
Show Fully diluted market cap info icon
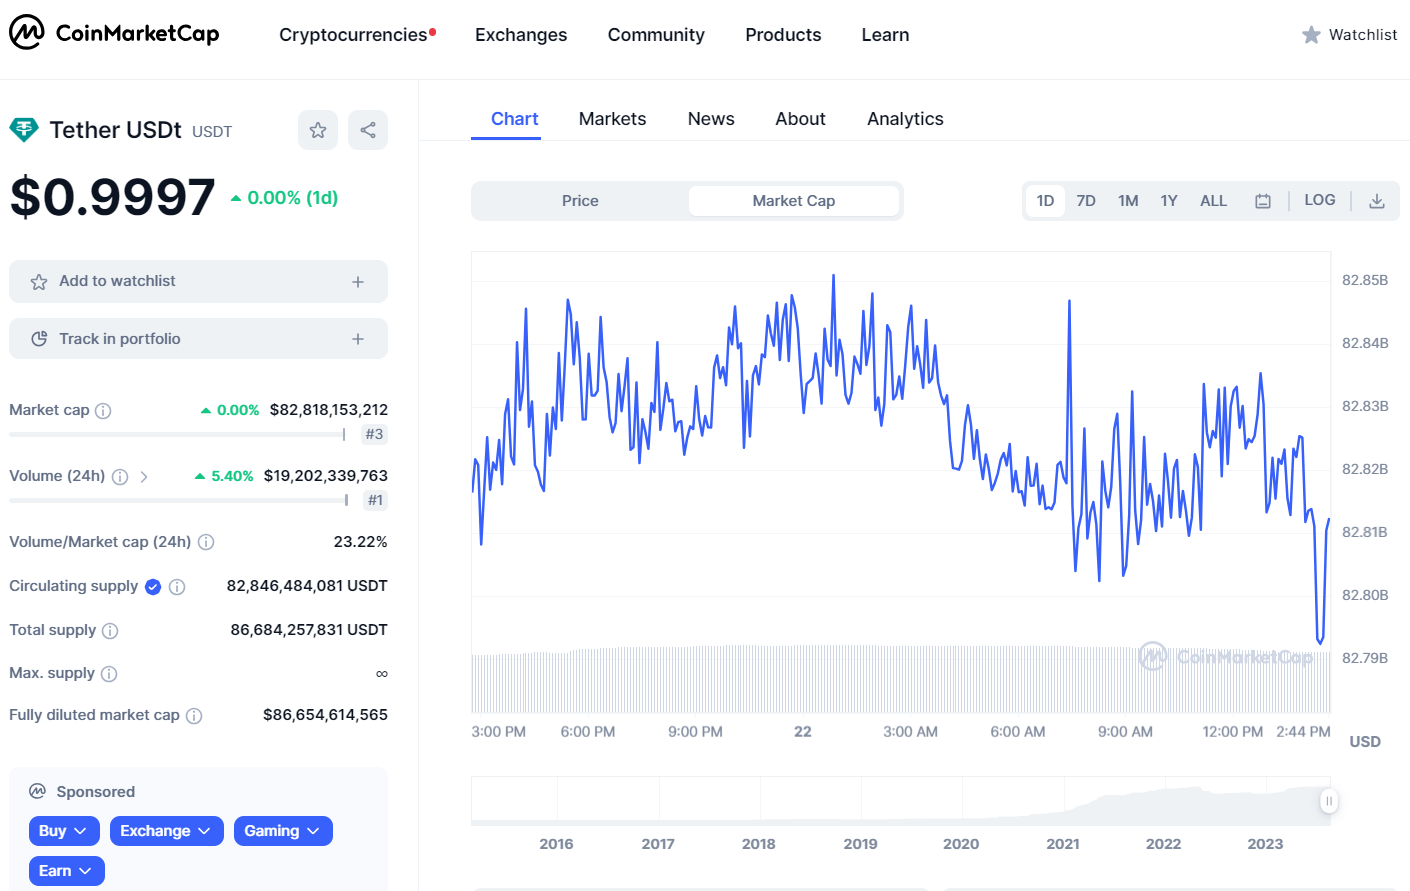click(194, 716)
